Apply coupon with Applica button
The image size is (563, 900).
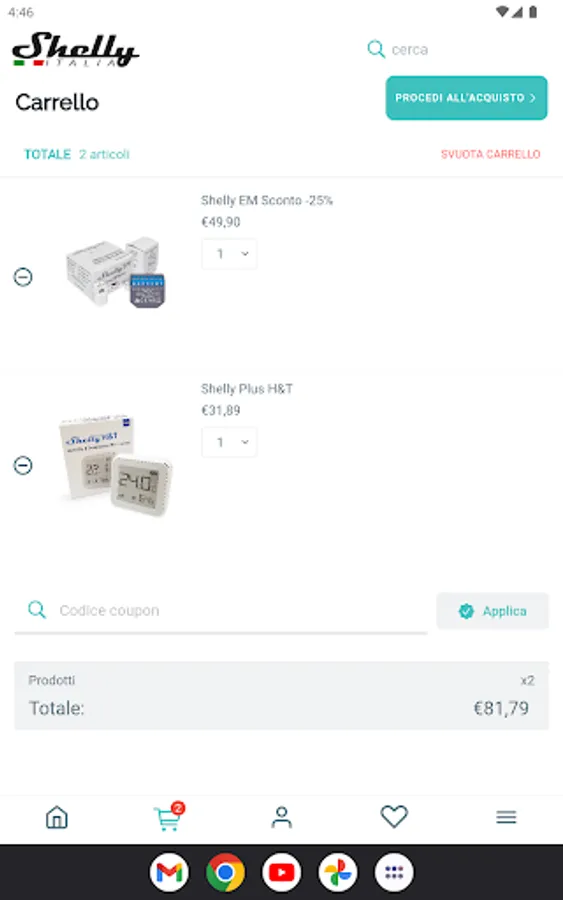click(492, 611)
